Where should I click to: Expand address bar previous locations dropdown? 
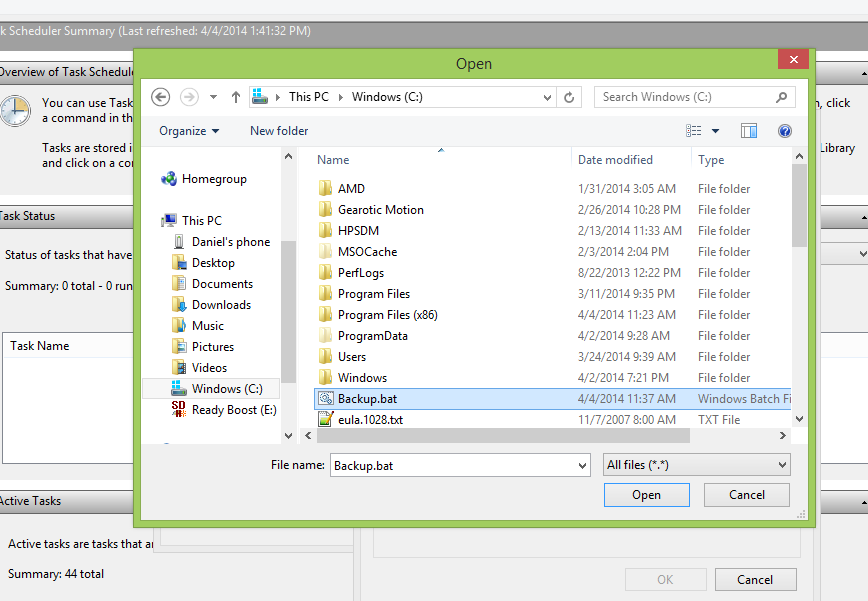[x=547, y=97]
